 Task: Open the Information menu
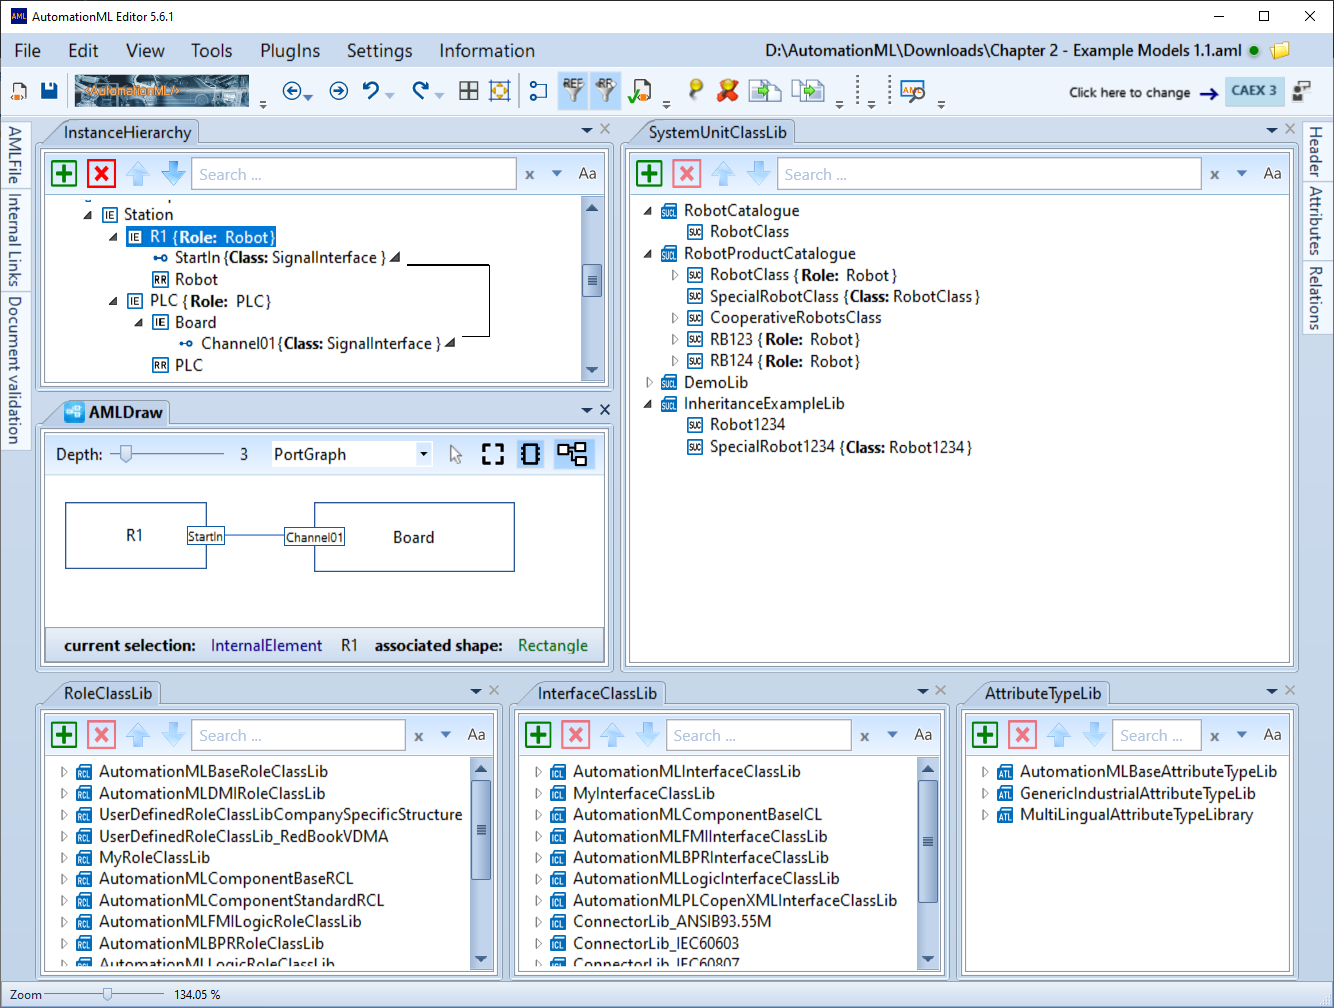[x=487, y=51]
